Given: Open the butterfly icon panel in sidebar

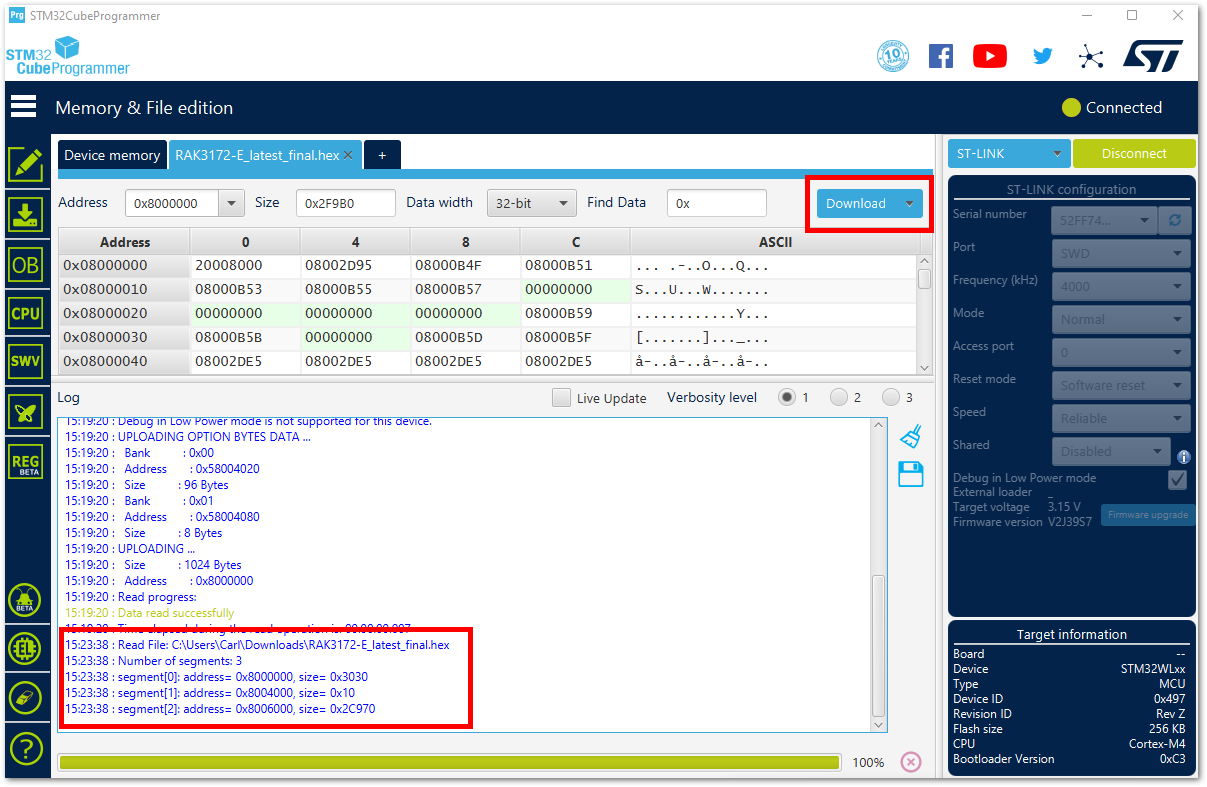Looking at the screenshot, I should tap(25, 412).
